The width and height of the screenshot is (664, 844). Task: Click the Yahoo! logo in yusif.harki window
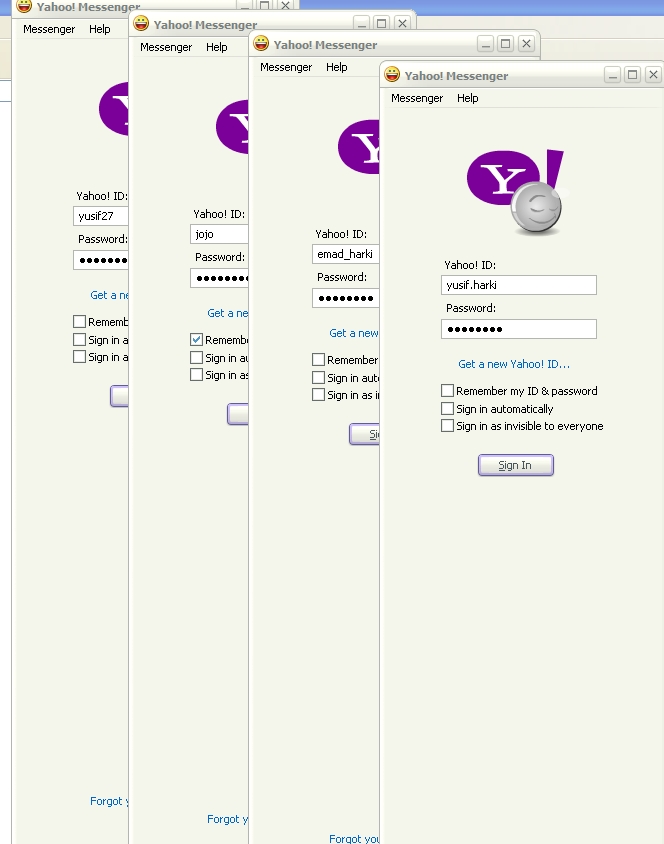515,177
